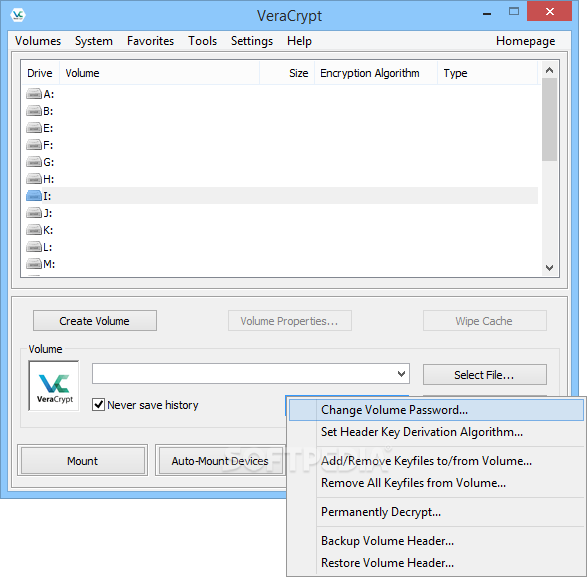Image resolution: width=587 pixels, height=577 pixels.
Task: Select drive F: icon in list
Action: tap(34, 145)
